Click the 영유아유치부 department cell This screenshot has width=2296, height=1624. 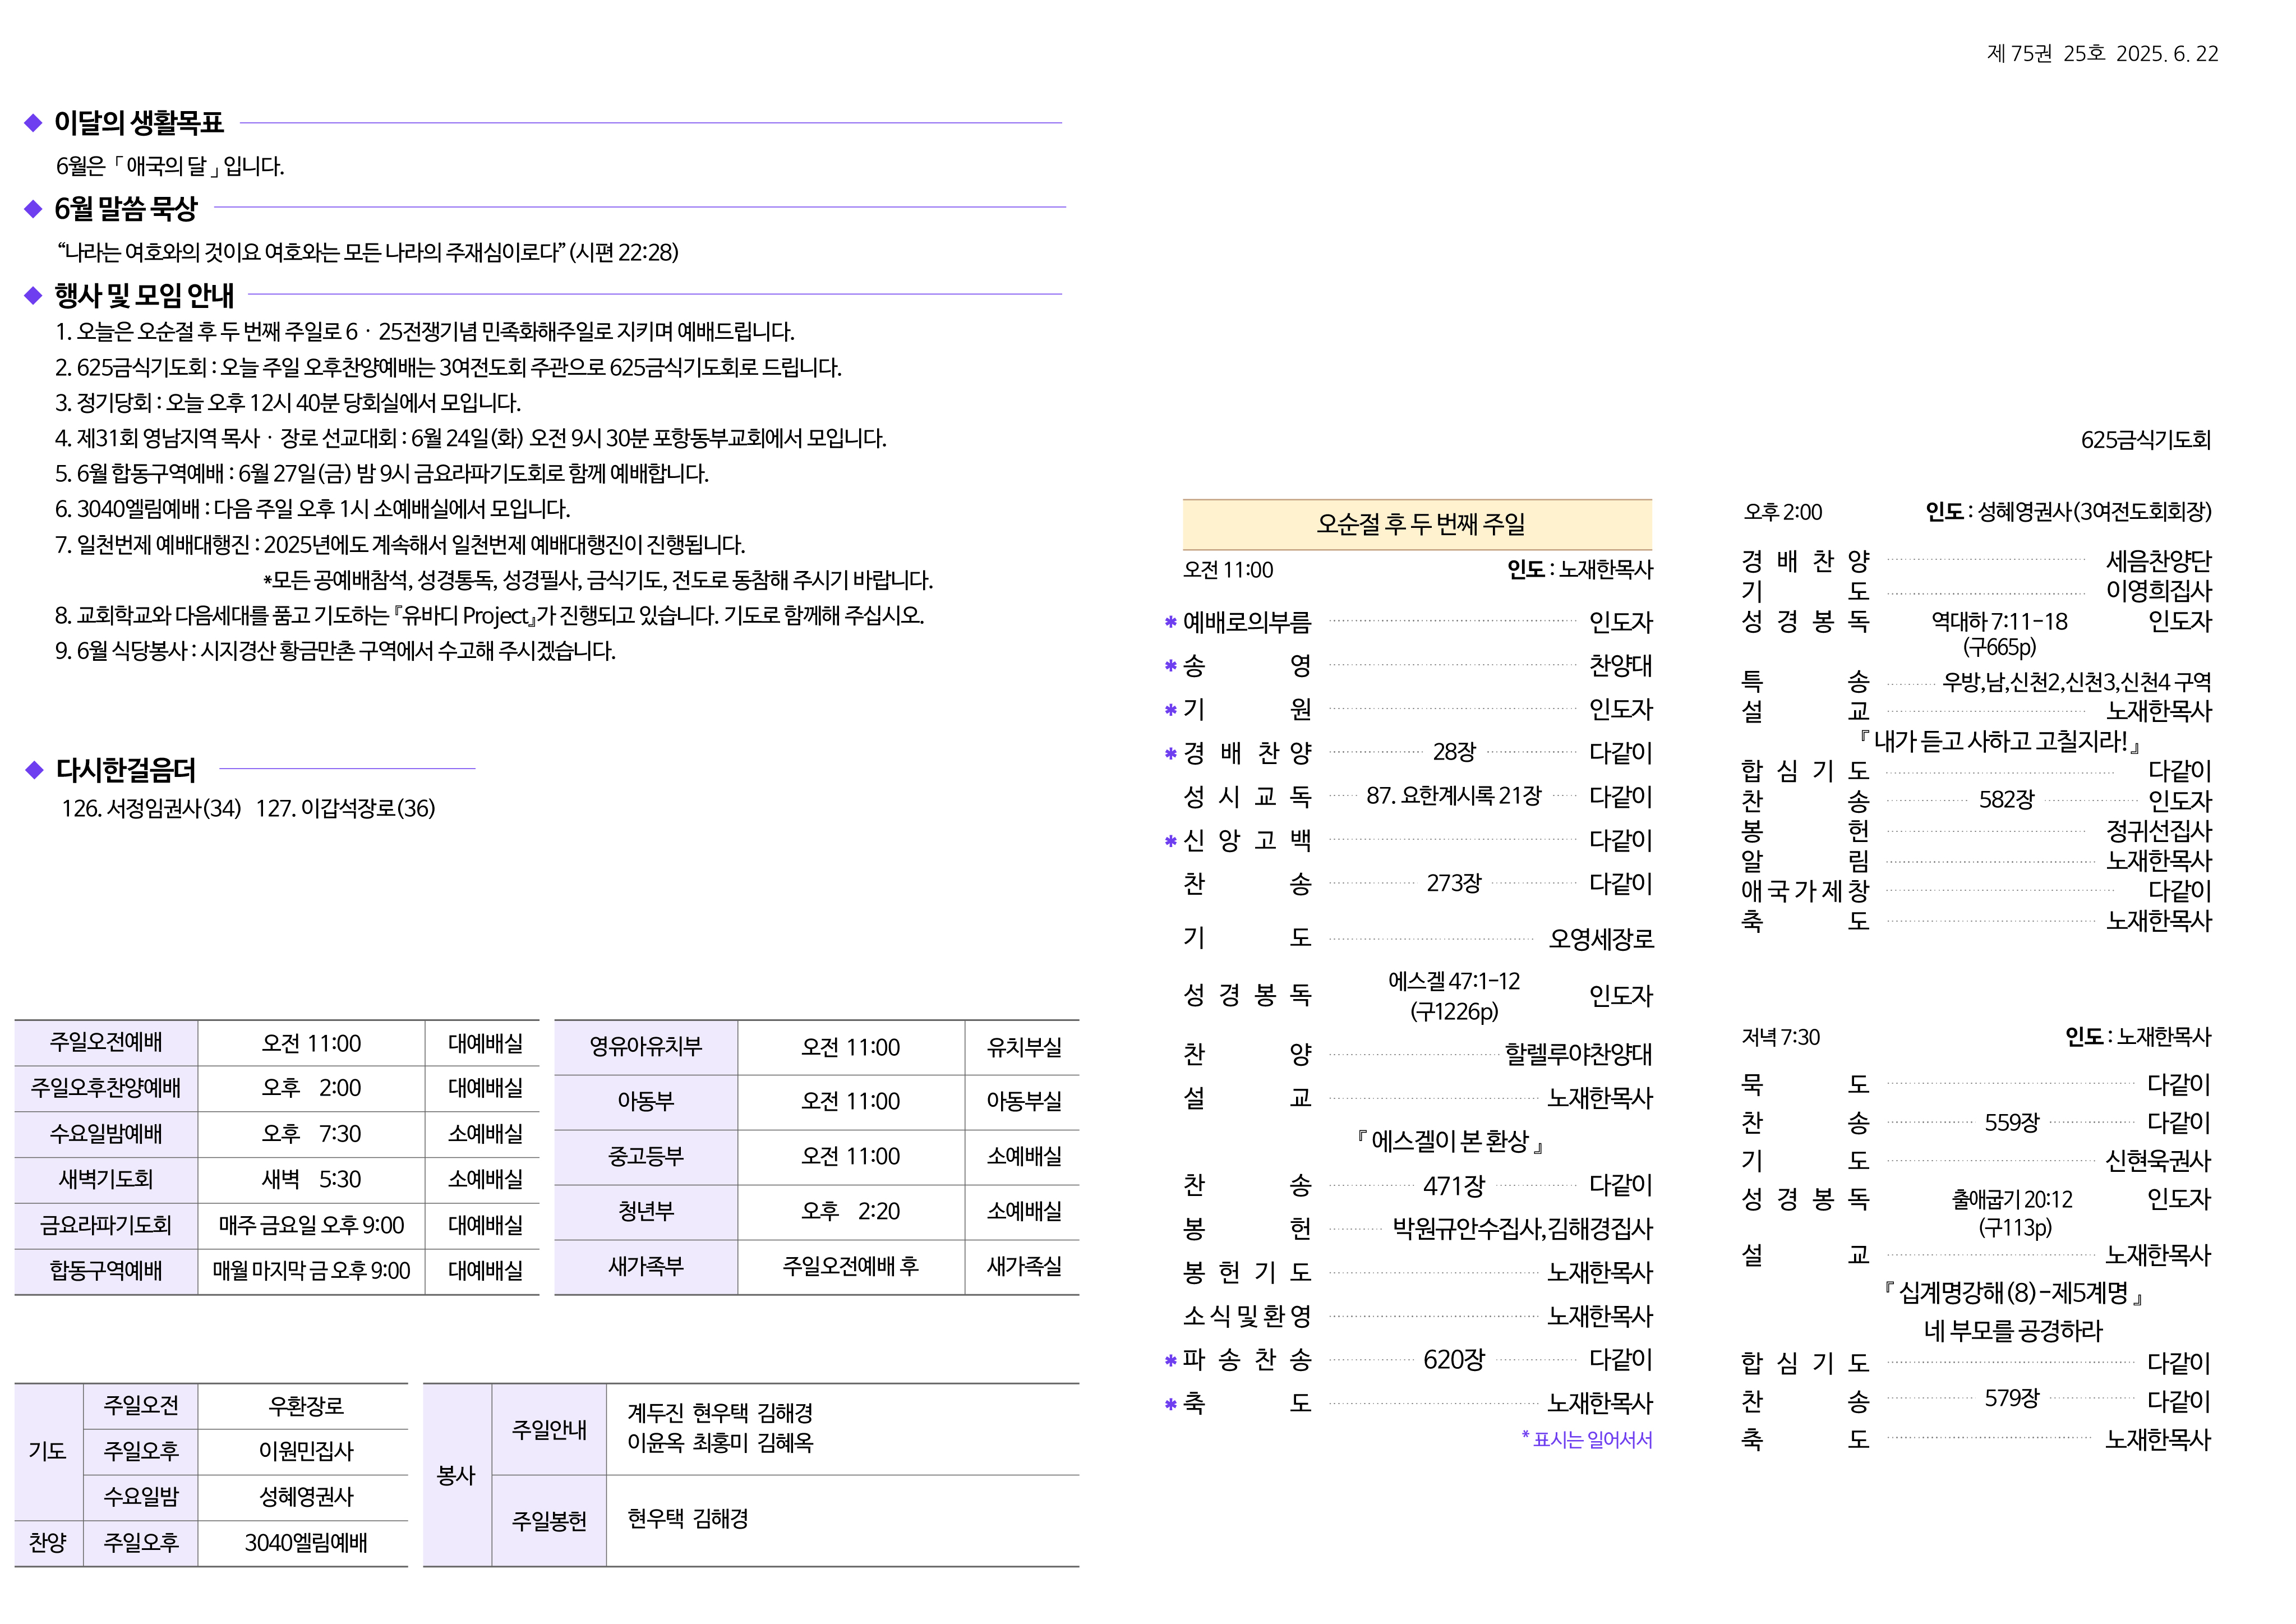646,1047
